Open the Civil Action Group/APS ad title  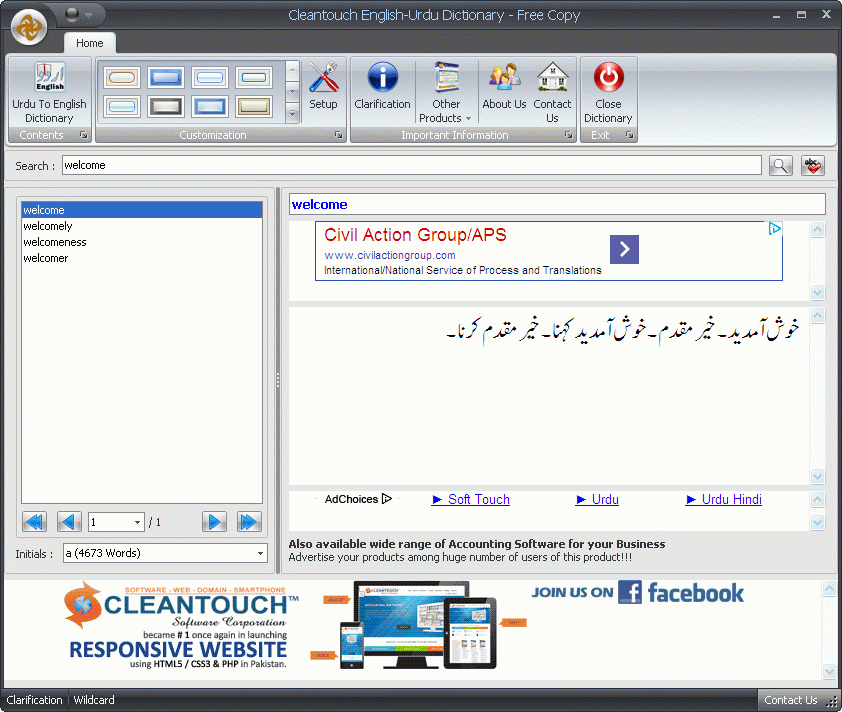point(415,235)
